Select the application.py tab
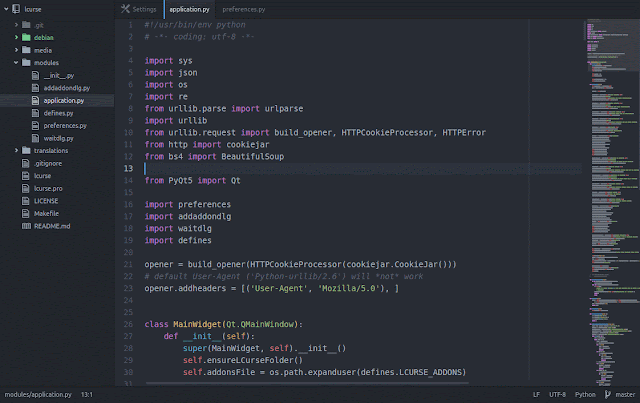 pyautogui.click(x=189, y=9)
